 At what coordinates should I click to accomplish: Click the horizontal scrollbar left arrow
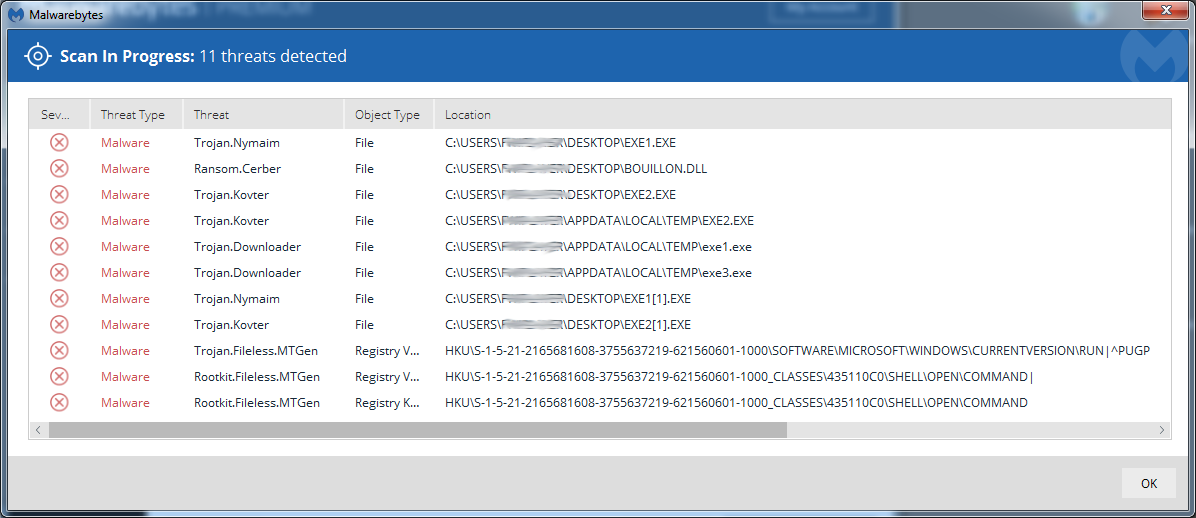click(37, 430)
